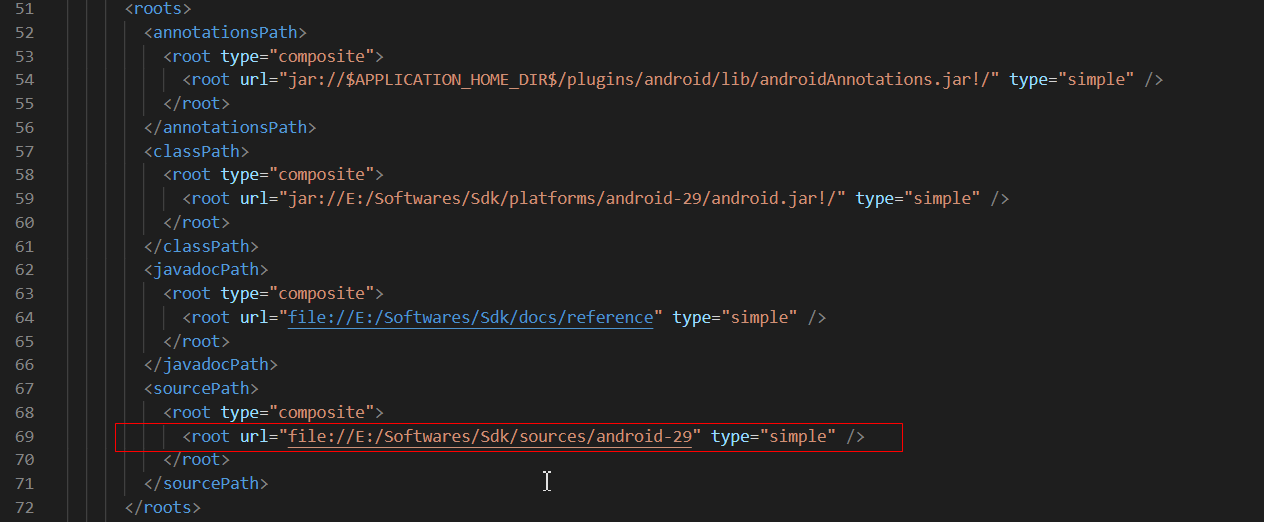Click type="composite" on line 63

pos(297,294)
